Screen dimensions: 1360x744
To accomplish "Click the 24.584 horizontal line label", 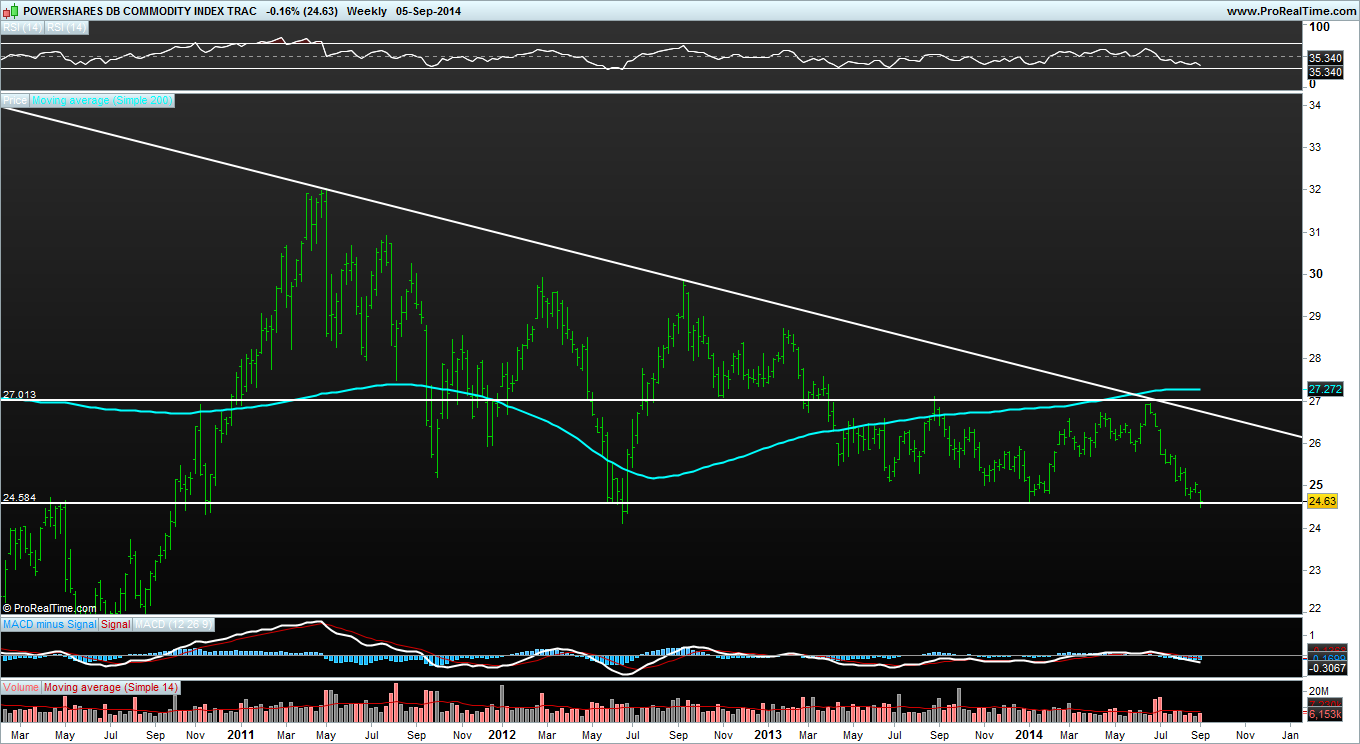I will (19, 497).
